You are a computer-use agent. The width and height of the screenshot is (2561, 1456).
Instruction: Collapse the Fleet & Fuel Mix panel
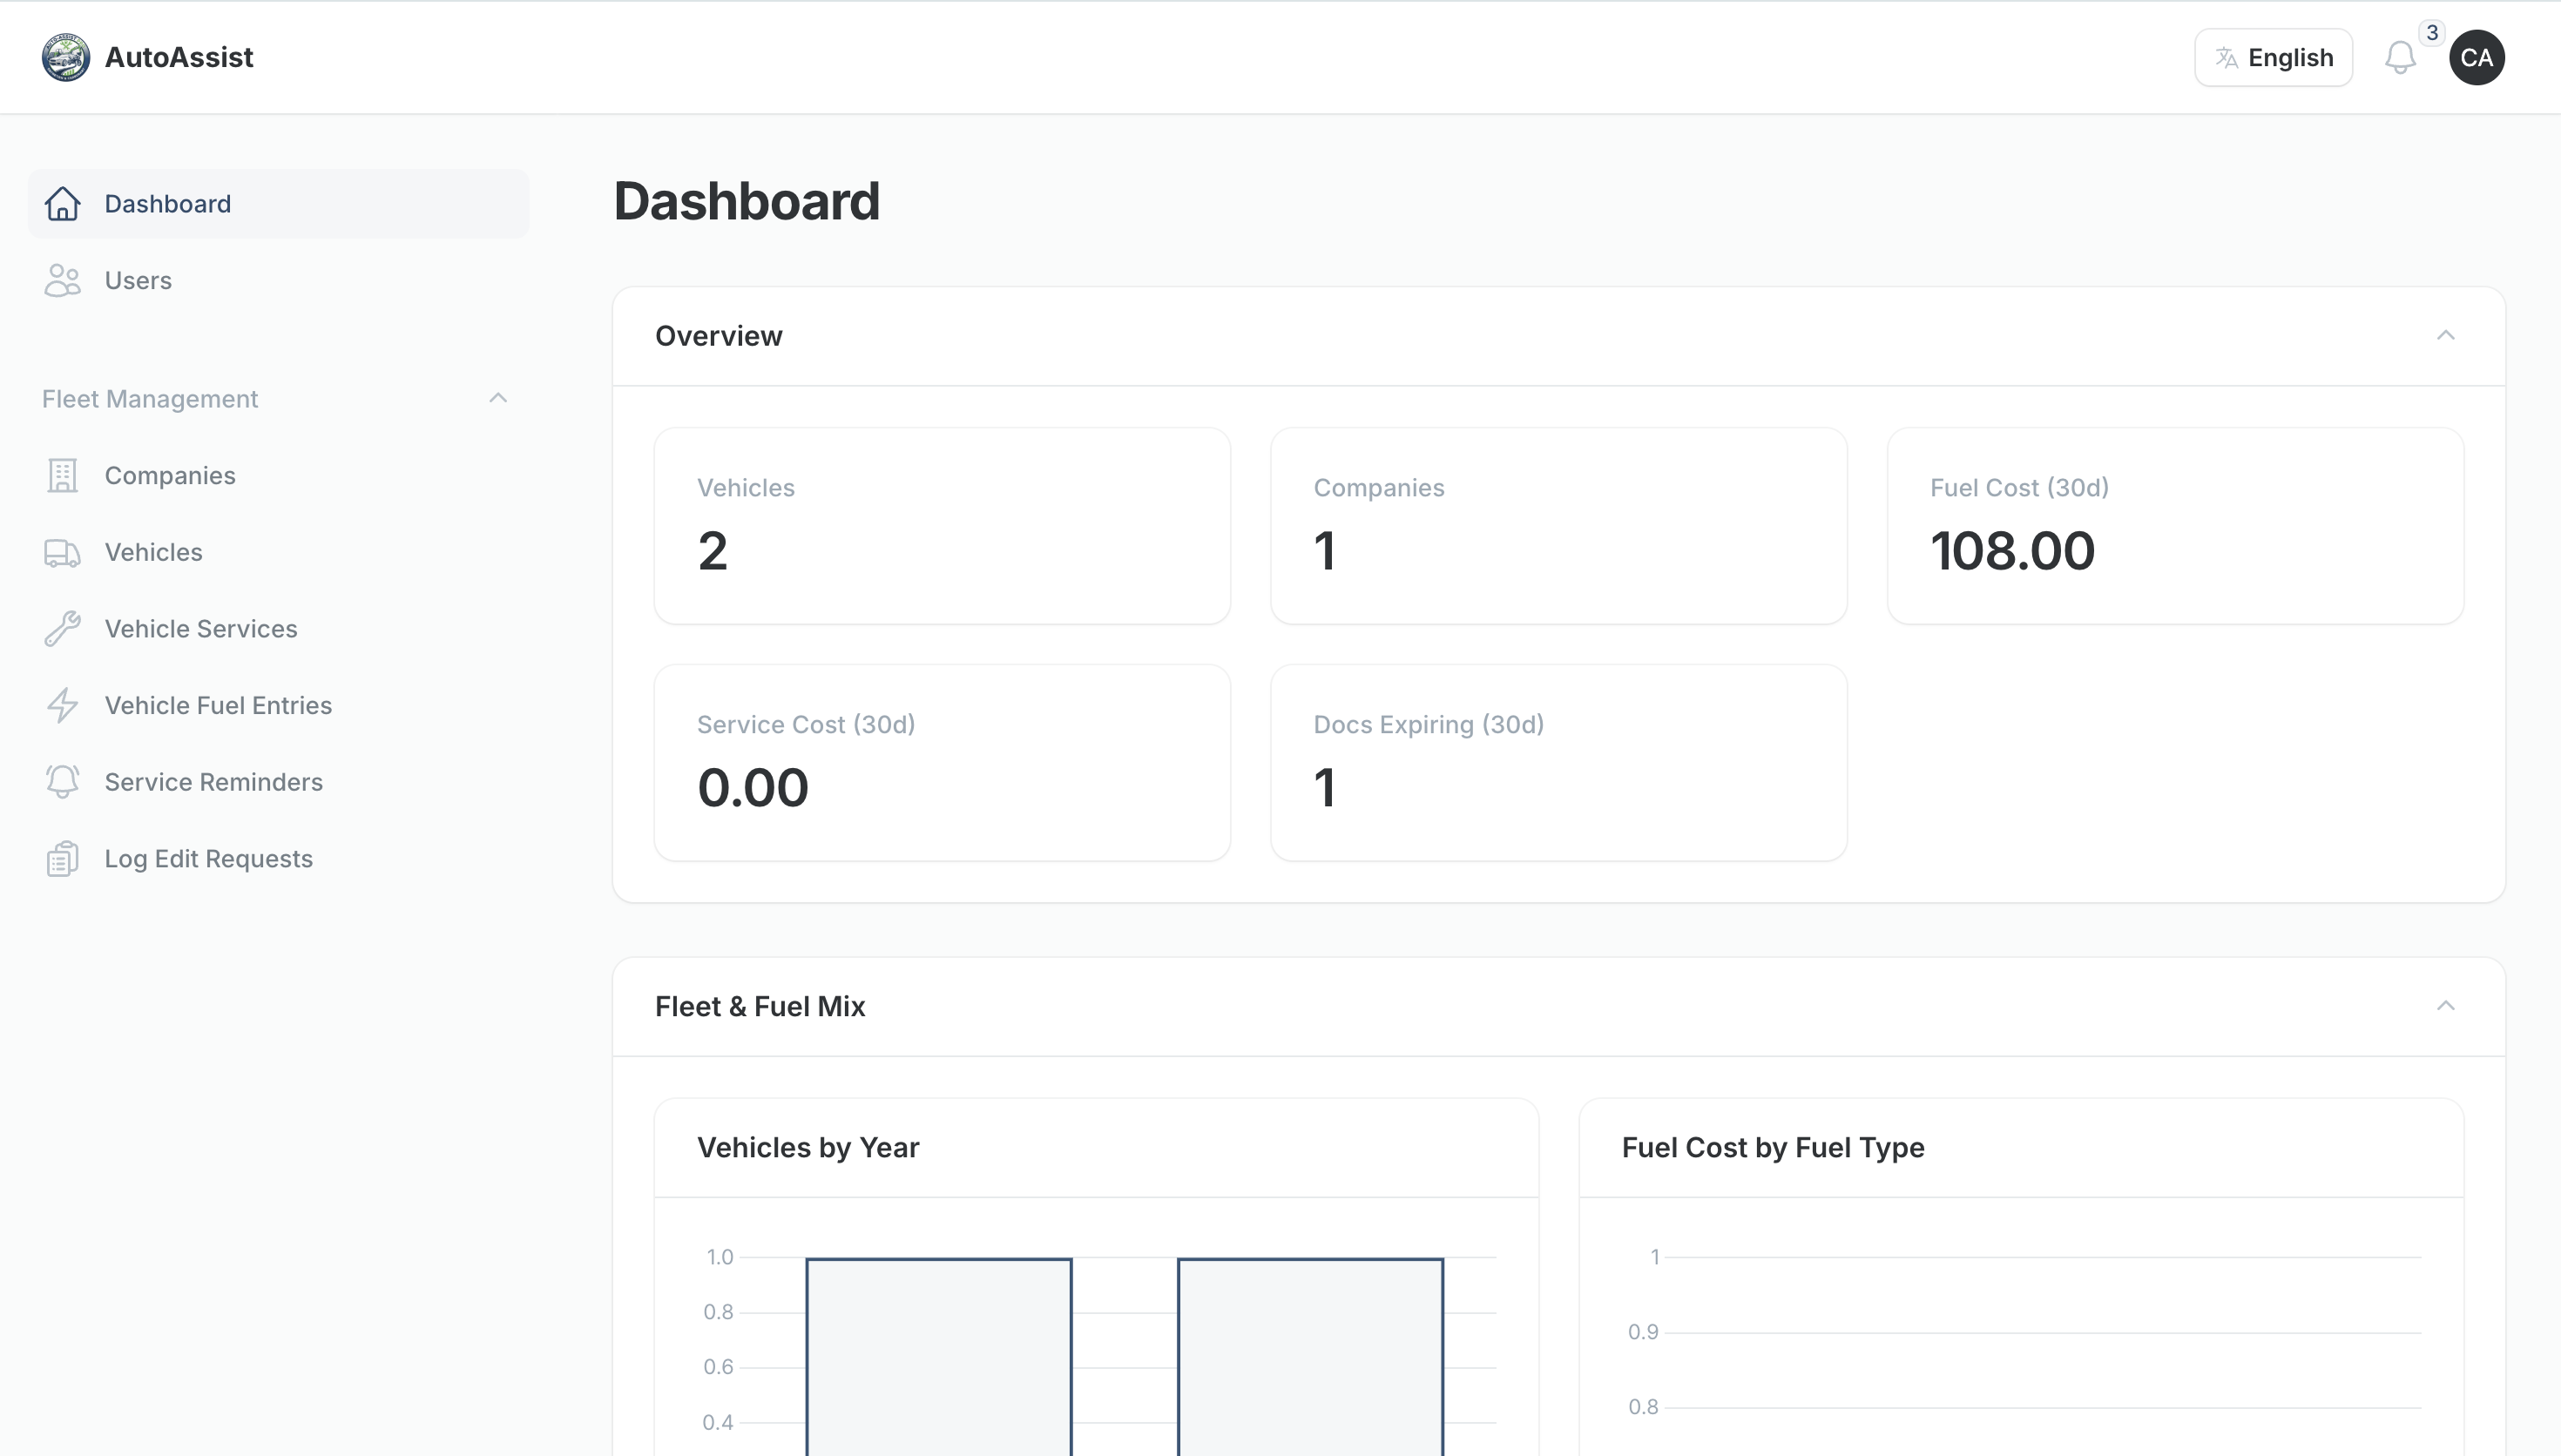pyautogui.click(x=2445, y=1006)
